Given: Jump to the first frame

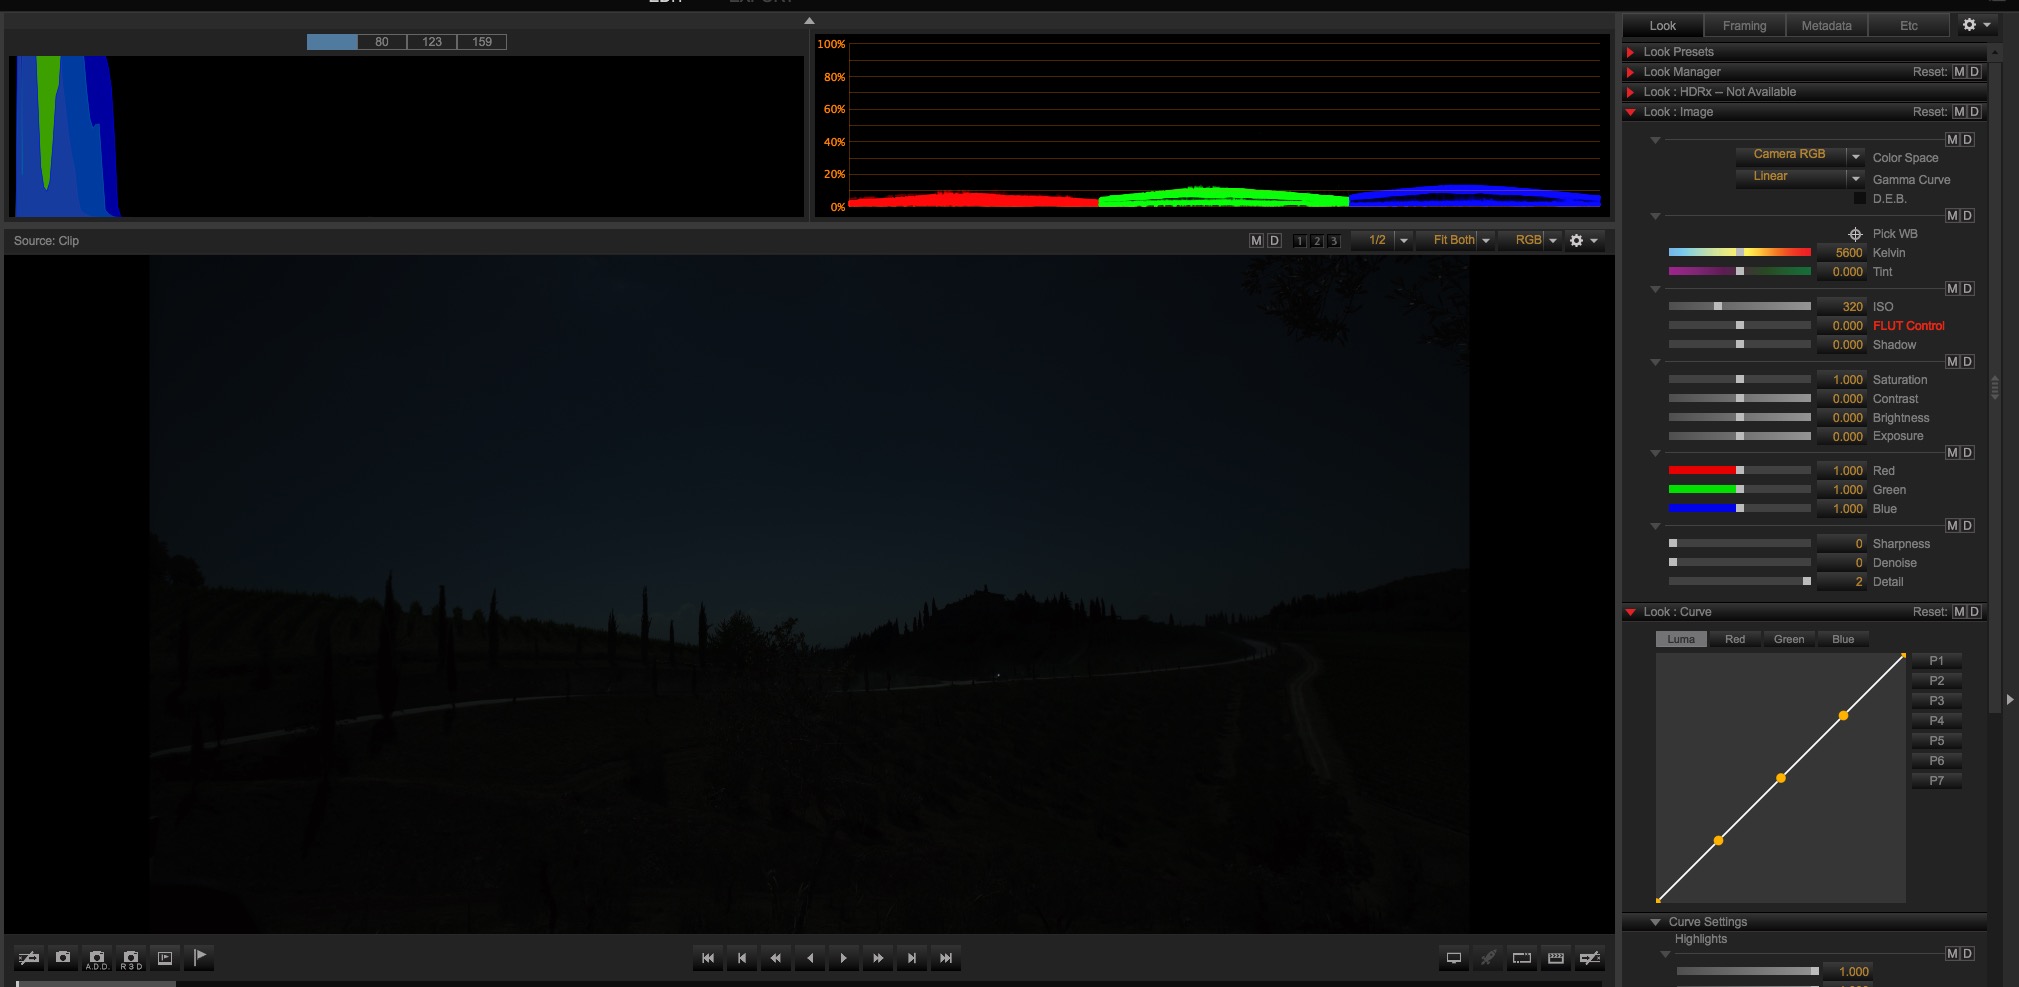Looking at the screenshot, I should [x=708, y=958].
